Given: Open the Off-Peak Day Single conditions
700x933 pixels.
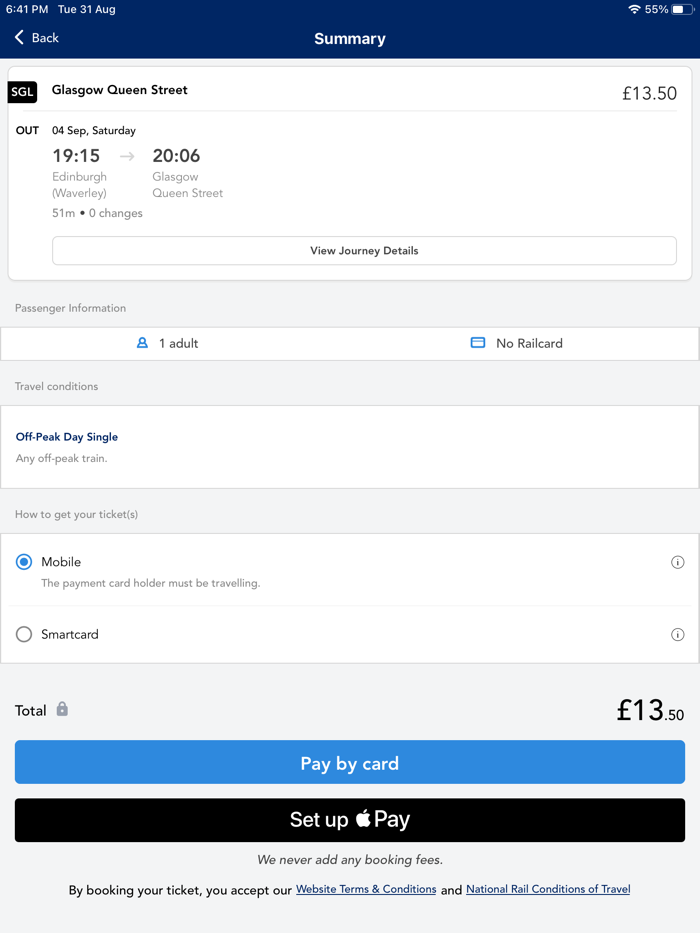Looking at the screenshot, I should (x=66, y=436).
